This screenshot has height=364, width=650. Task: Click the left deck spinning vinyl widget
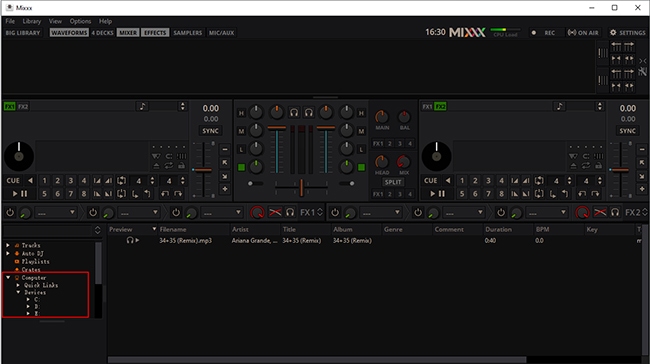click(x=19, y=156)
